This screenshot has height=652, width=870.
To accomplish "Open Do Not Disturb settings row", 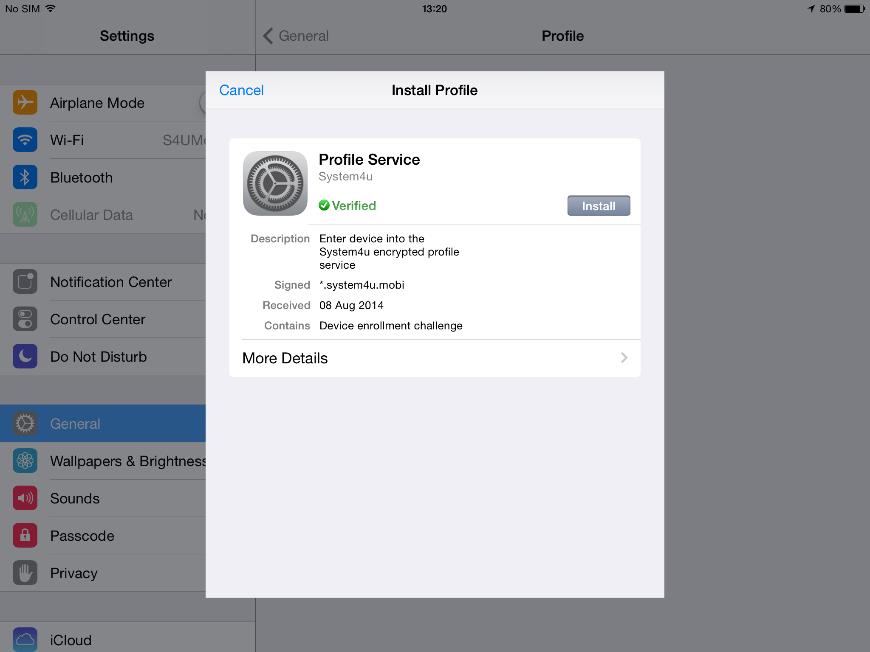I will (x=103, y=356).
